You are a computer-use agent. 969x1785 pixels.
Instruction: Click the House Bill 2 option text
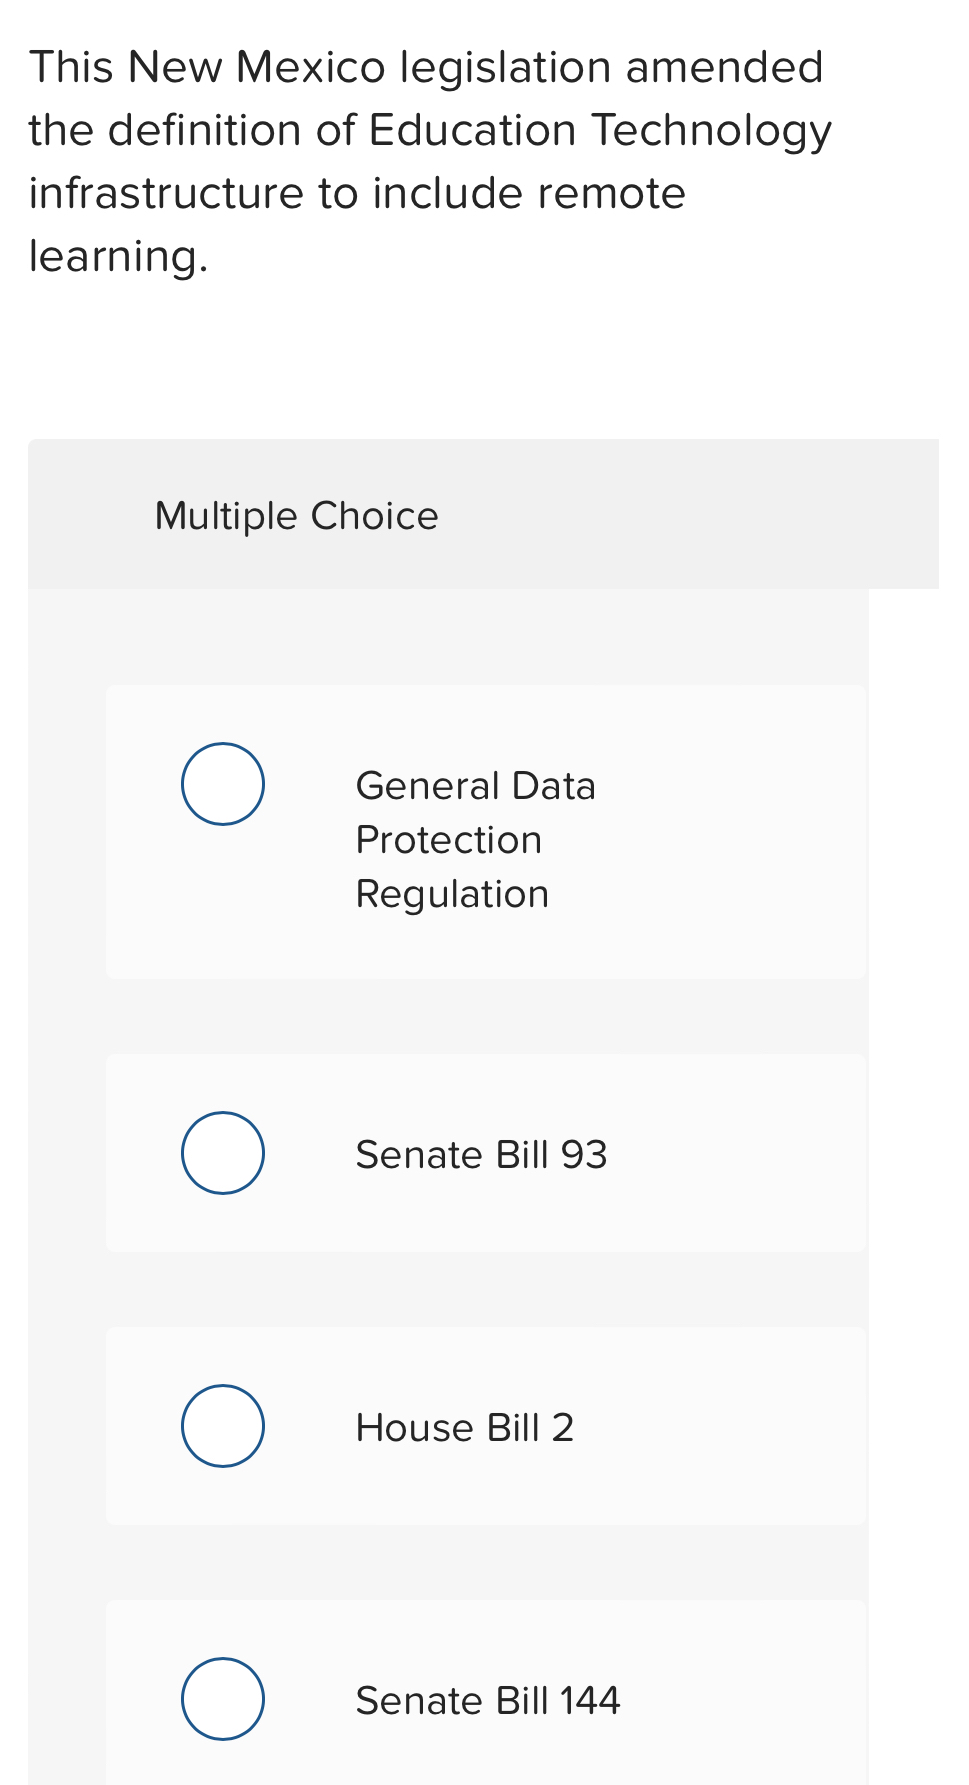(464, 1427)
